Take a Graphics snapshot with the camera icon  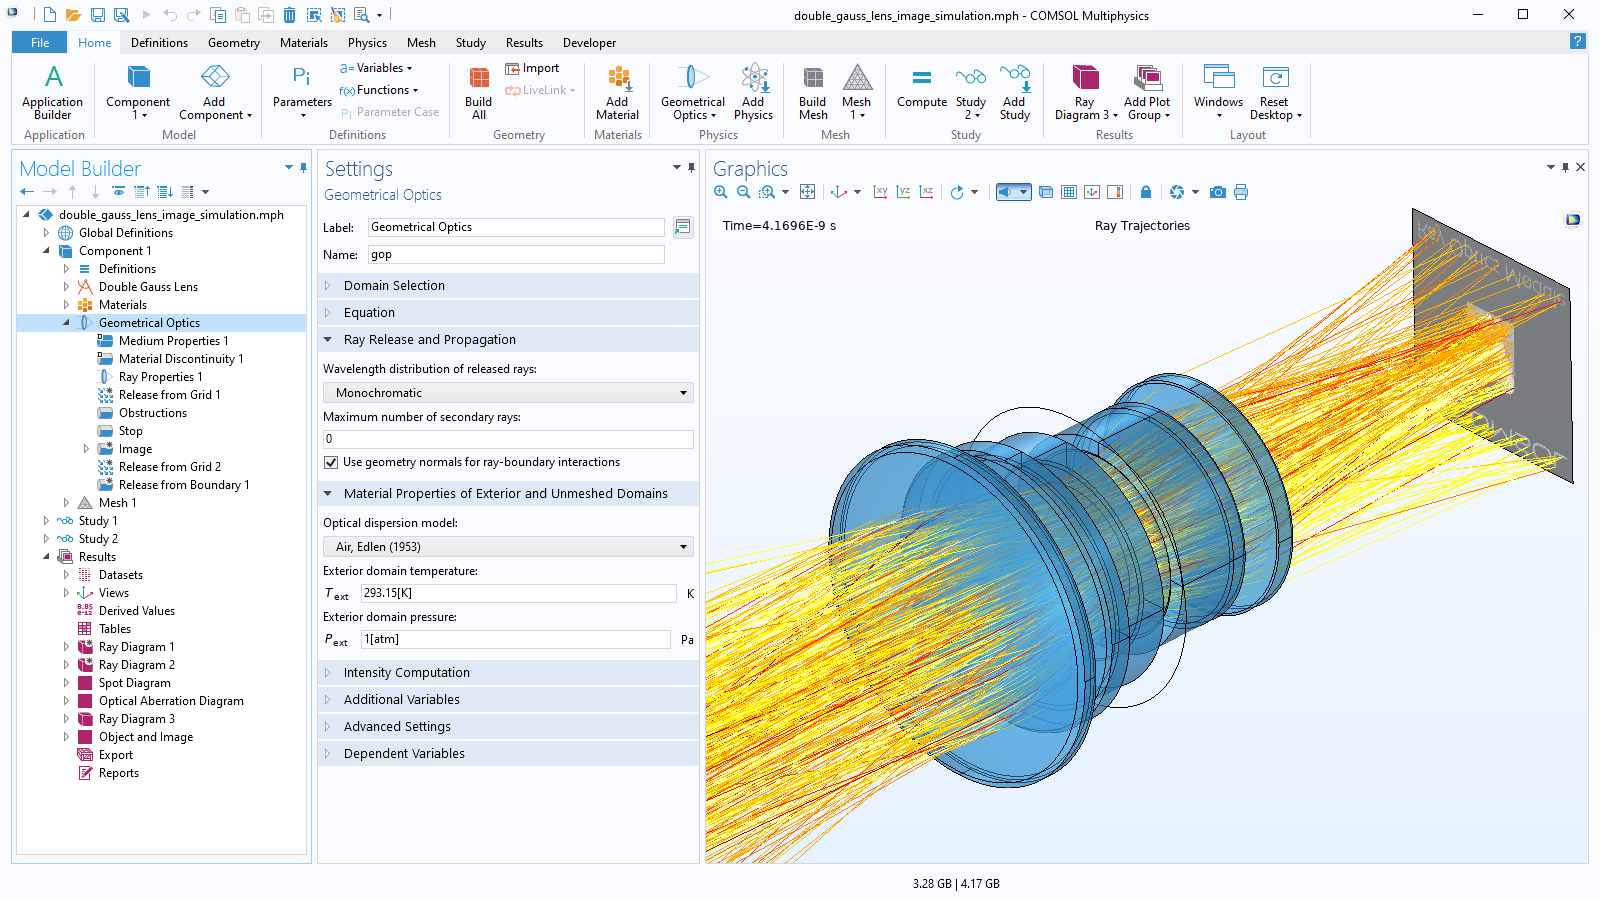[x=1217, y=192]
